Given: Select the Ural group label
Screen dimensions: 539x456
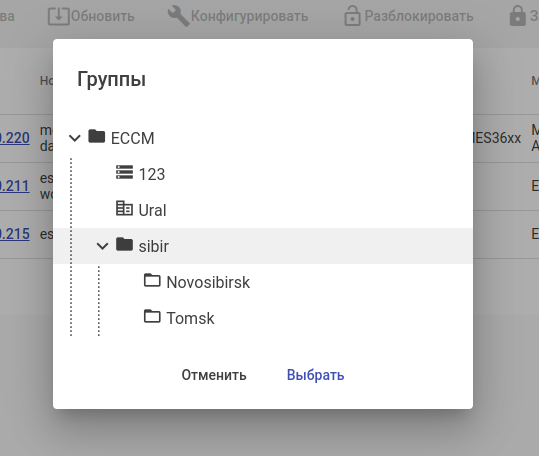Looking at the screenshot, I should [x=152, y=210].
